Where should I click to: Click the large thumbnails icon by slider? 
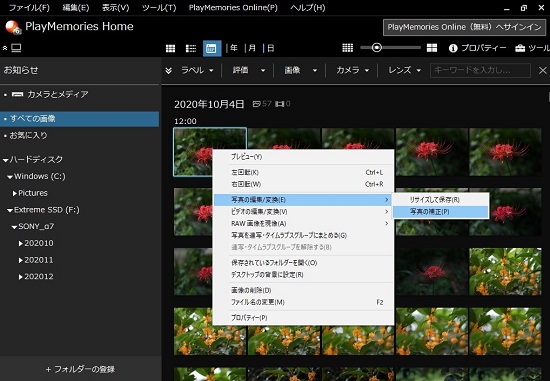(432, 48)
